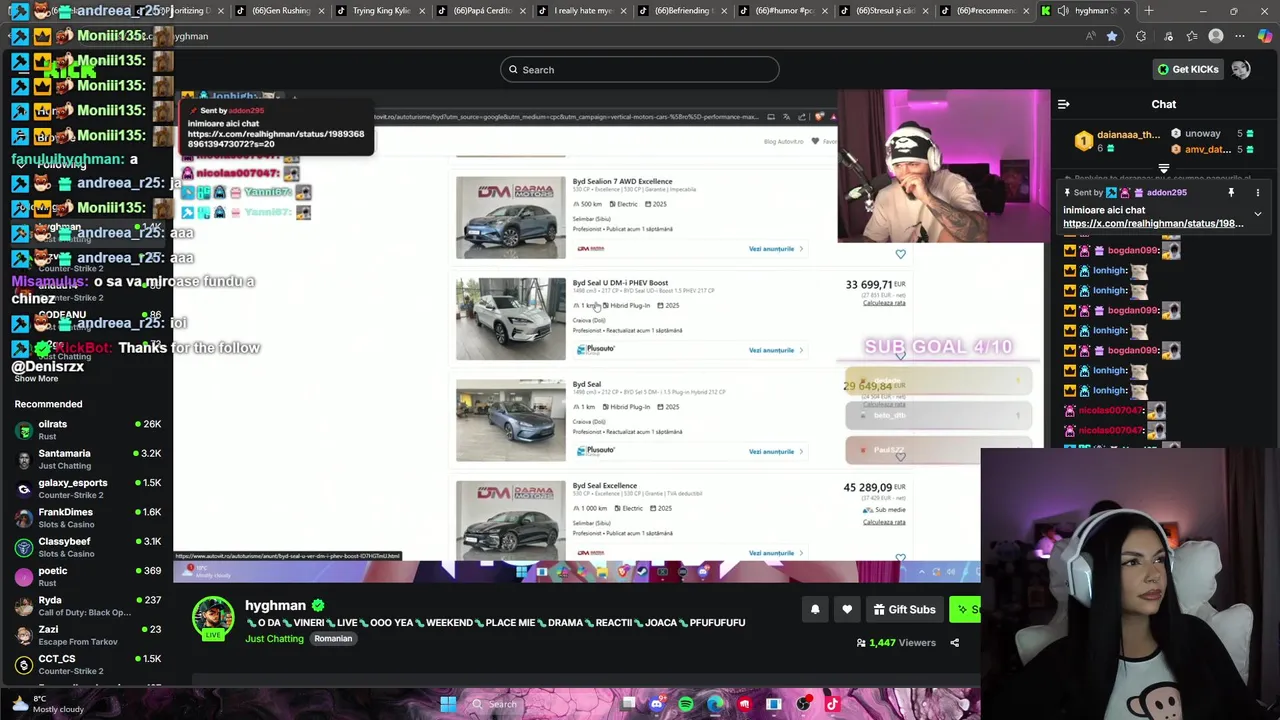
Task: Open recommended channel galaxy_esports
Action: click(88, 488)
